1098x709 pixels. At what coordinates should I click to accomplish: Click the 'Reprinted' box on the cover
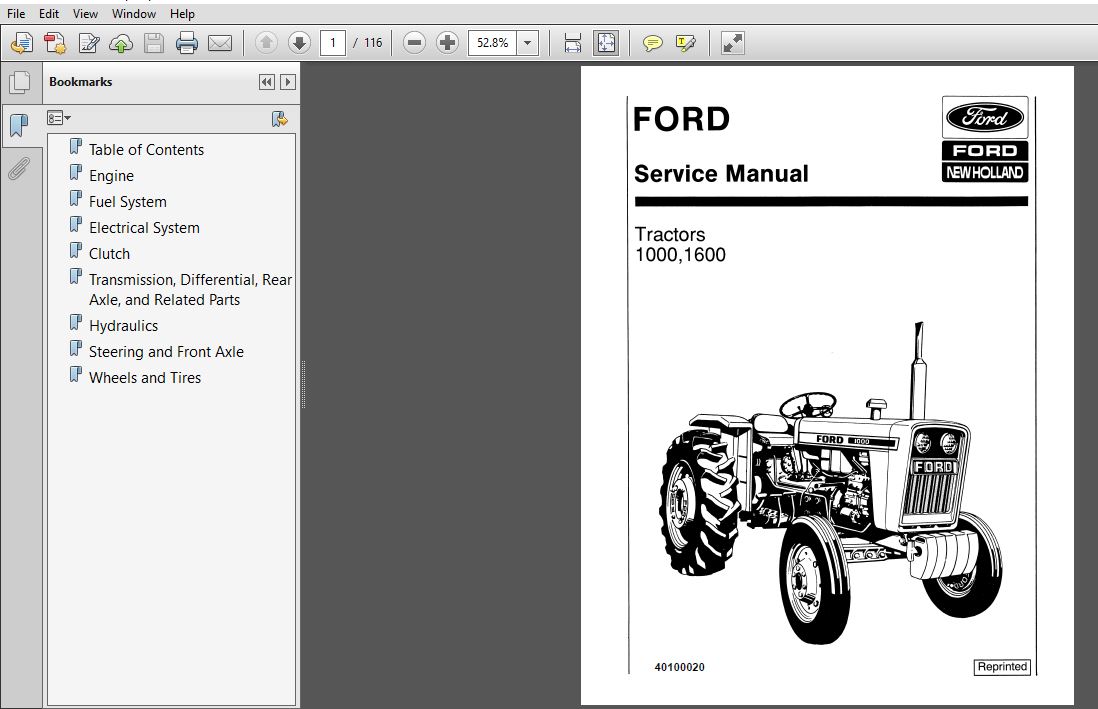pos(1002,667)
